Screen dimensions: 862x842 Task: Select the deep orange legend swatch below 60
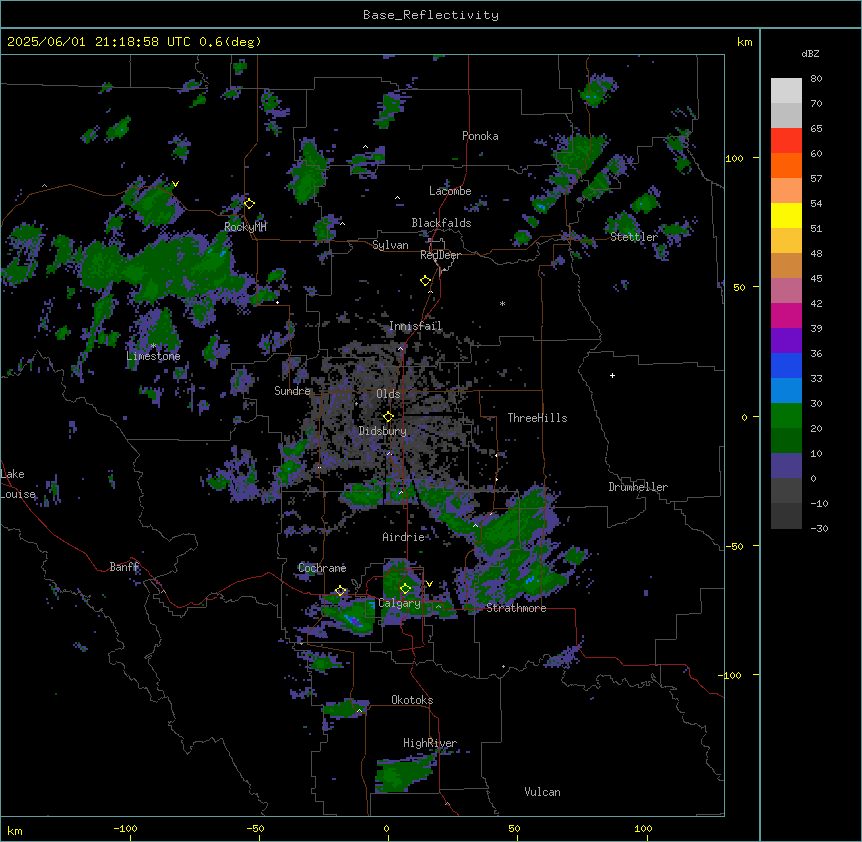click(x=786, y=165)
